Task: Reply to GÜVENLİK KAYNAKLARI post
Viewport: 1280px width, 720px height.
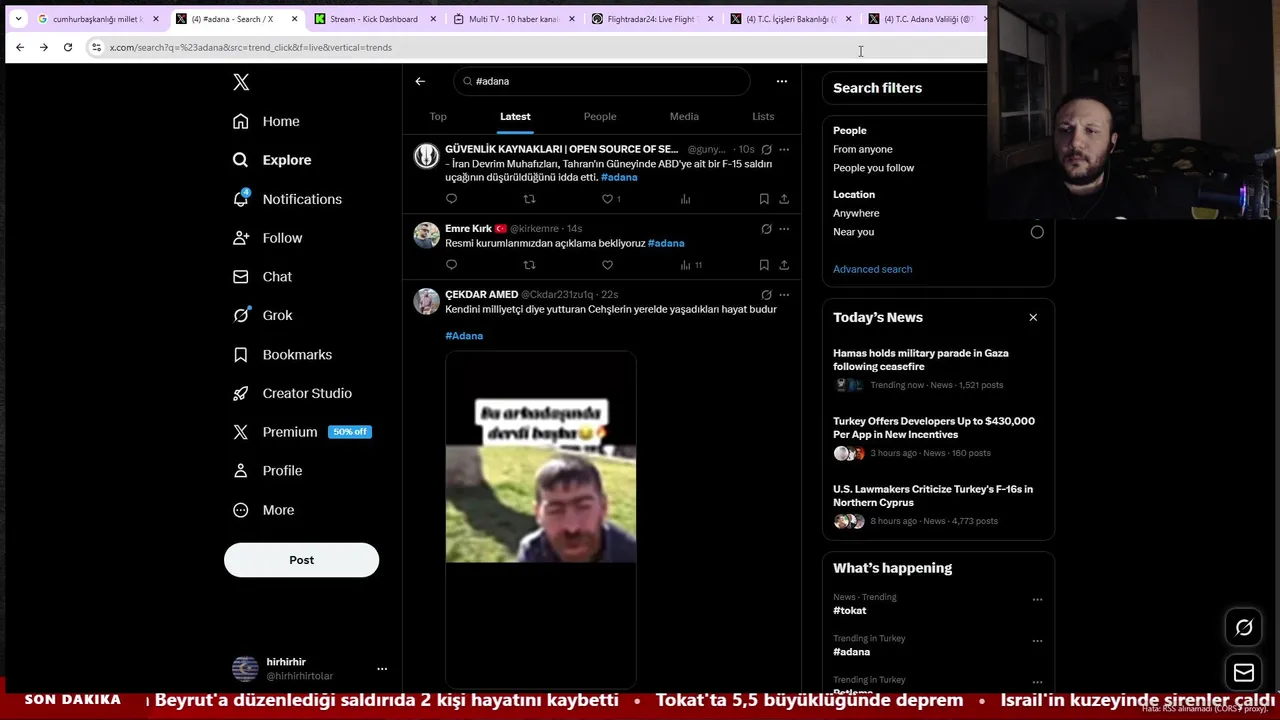Action: 451,199
